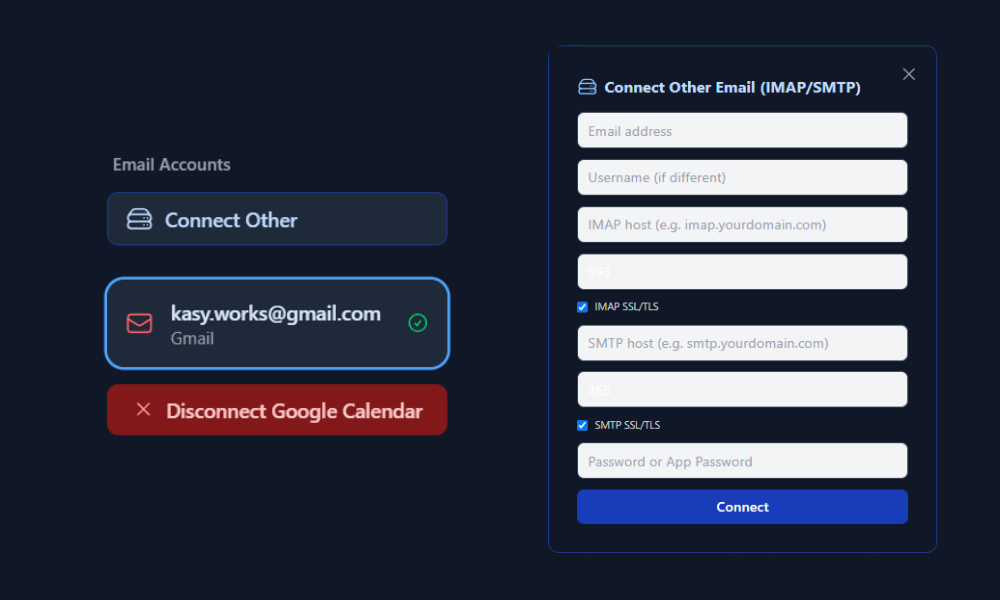Click the green checkmark status icon
The image size is (1000, 600).
418,323
